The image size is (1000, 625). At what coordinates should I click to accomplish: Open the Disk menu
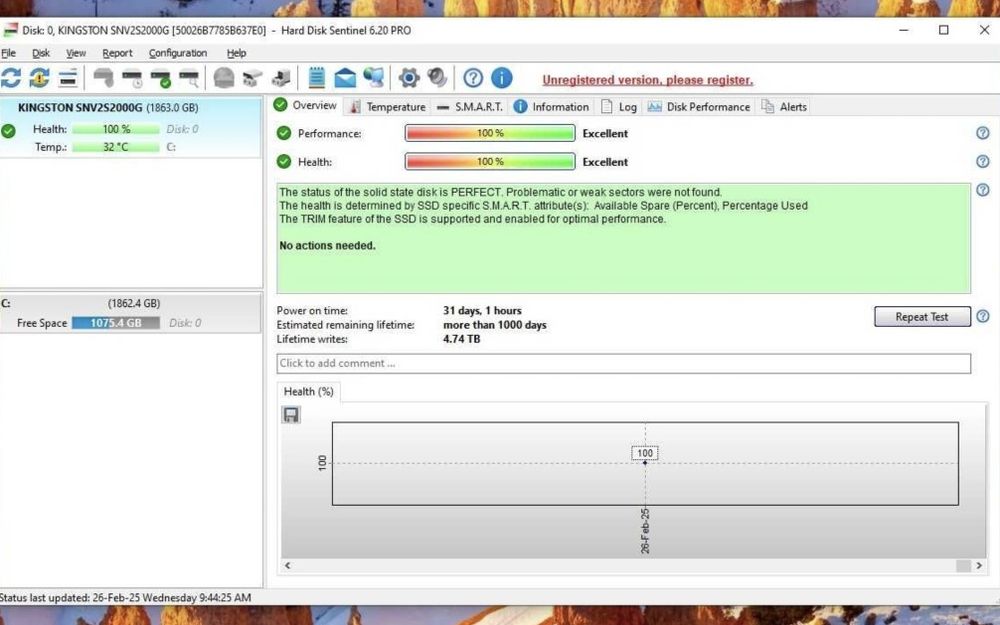coord(41,53)
